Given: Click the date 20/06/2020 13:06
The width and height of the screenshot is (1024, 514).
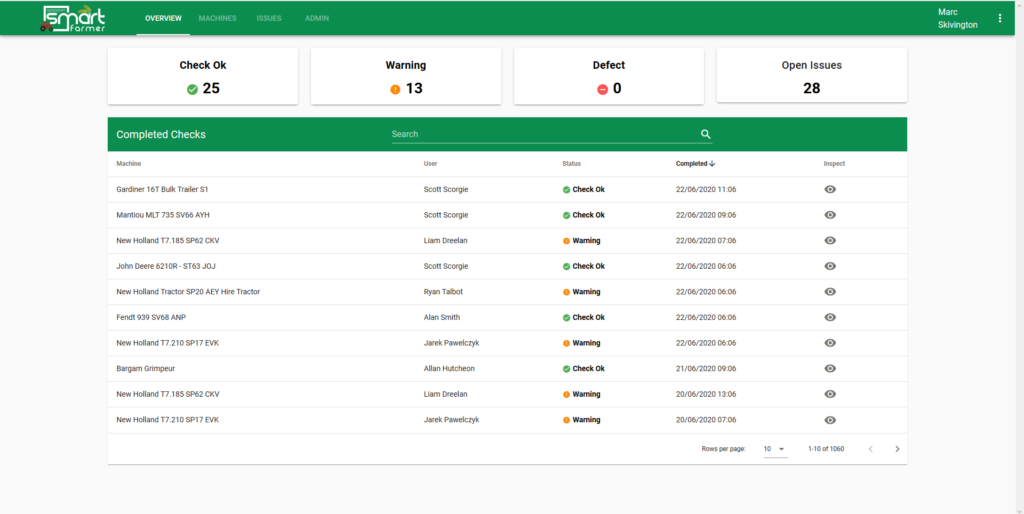Looking at the screenshot, I should [x=706, y=394].
